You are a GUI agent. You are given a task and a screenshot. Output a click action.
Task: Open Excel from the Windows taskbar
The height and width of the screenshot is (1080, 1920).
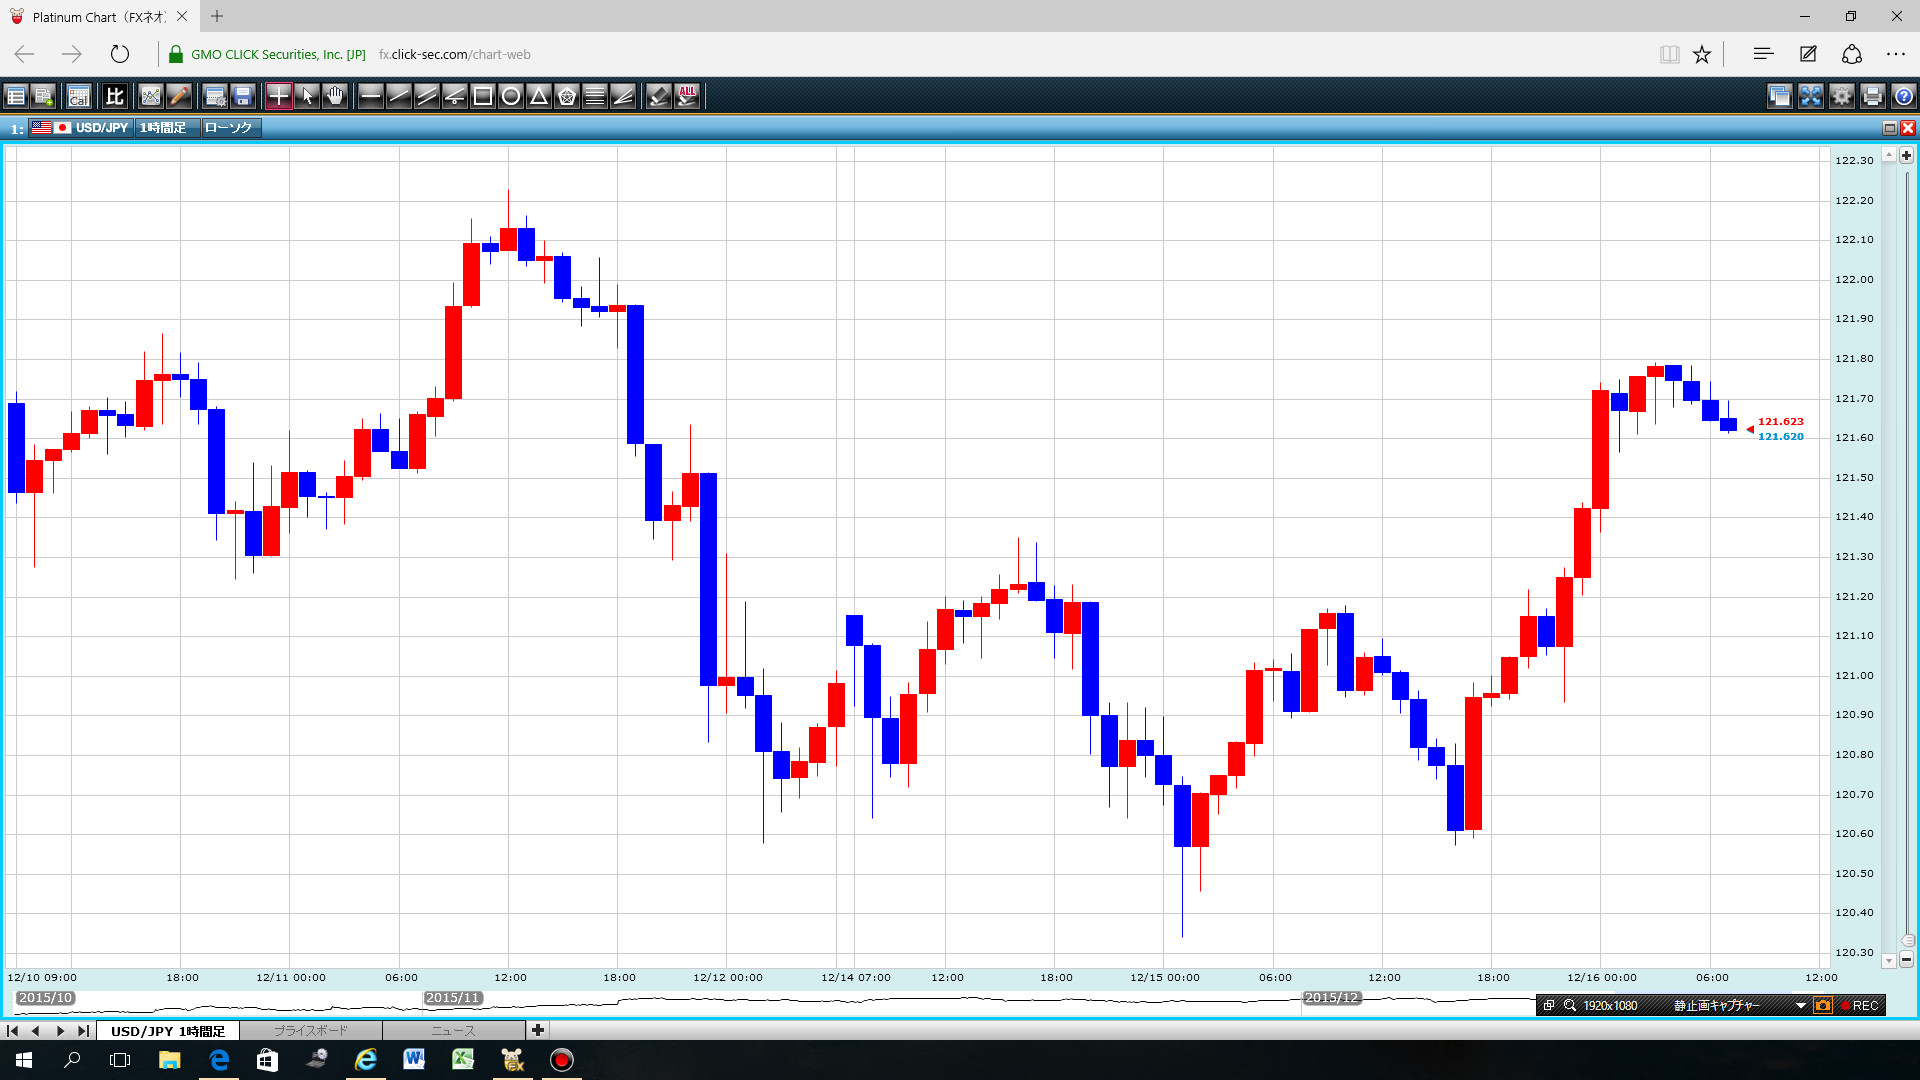click(x=463, y=1060)
